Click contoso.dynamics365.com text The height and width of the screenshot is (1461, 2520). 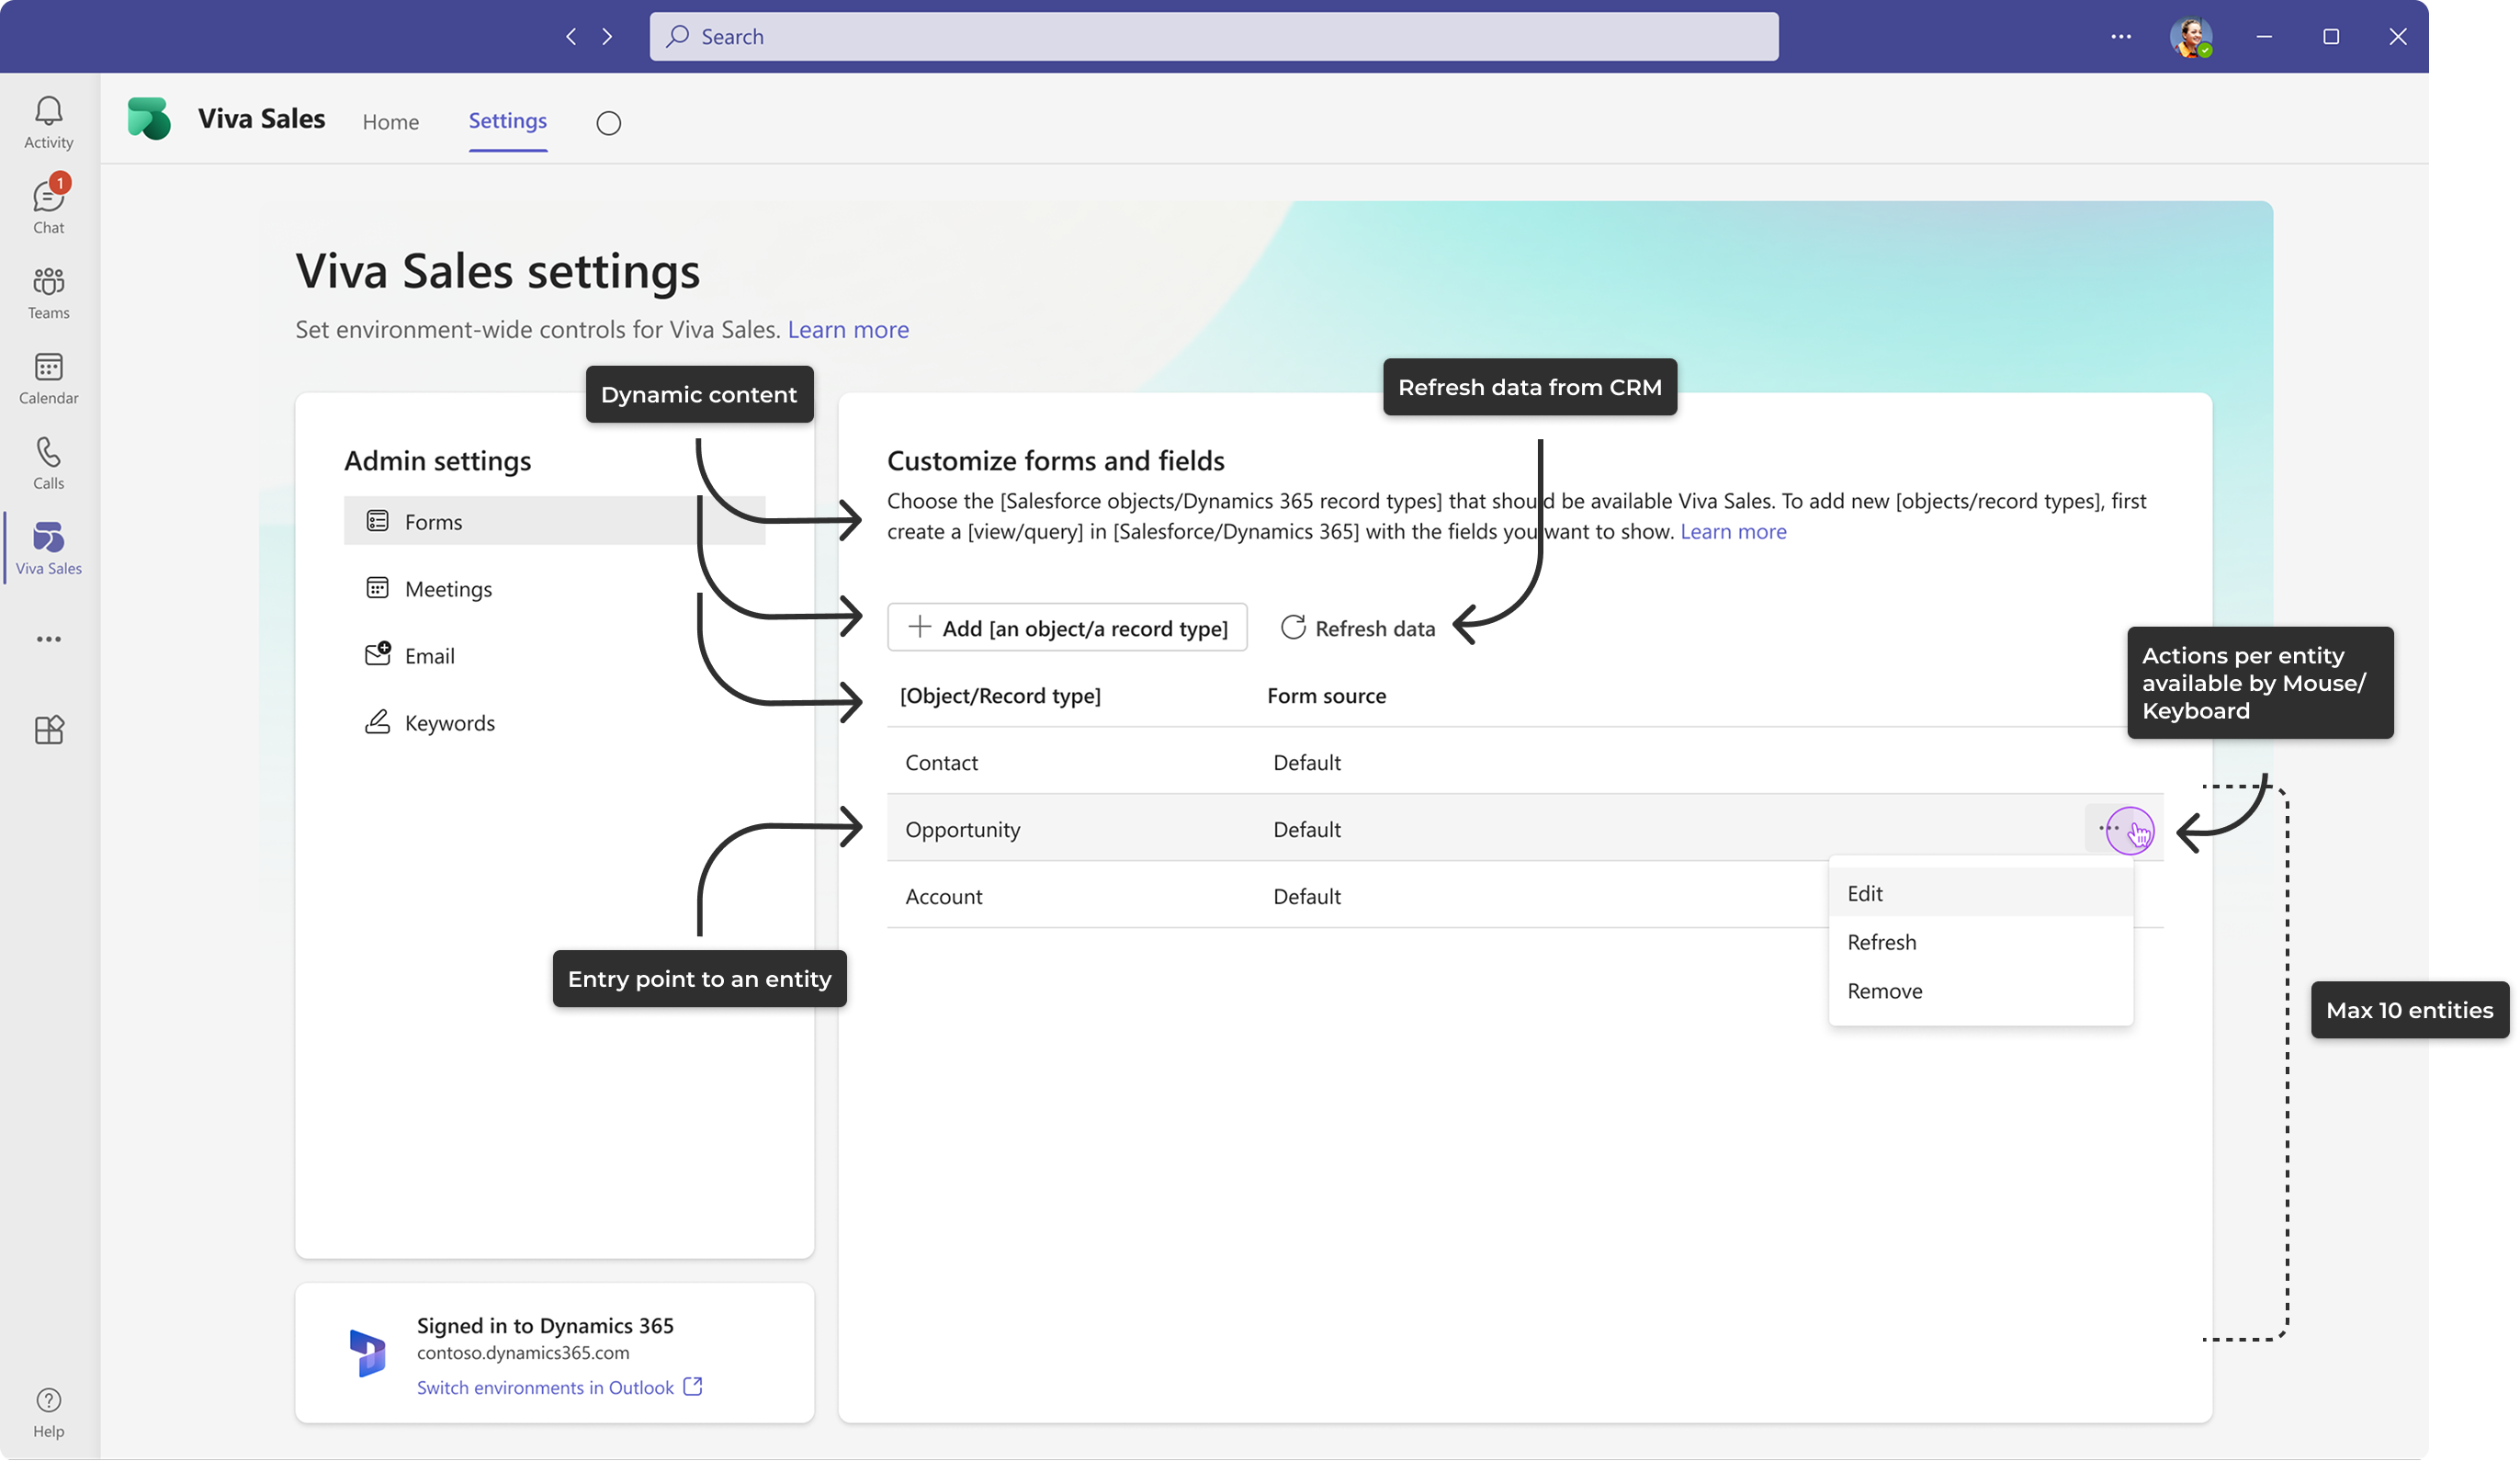tap(523, 1353)
